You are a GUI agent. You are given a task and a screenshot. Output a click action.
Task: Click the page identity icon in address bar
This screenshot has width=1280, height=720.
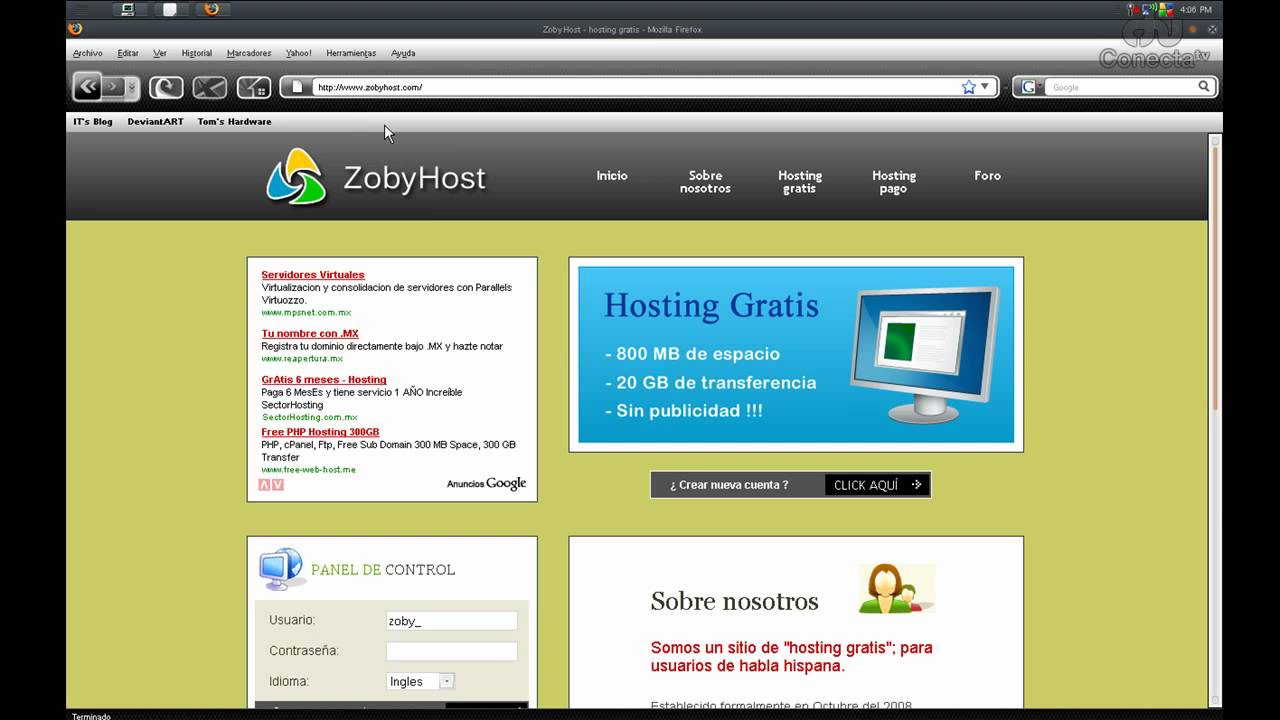click(x=297, y=87)
